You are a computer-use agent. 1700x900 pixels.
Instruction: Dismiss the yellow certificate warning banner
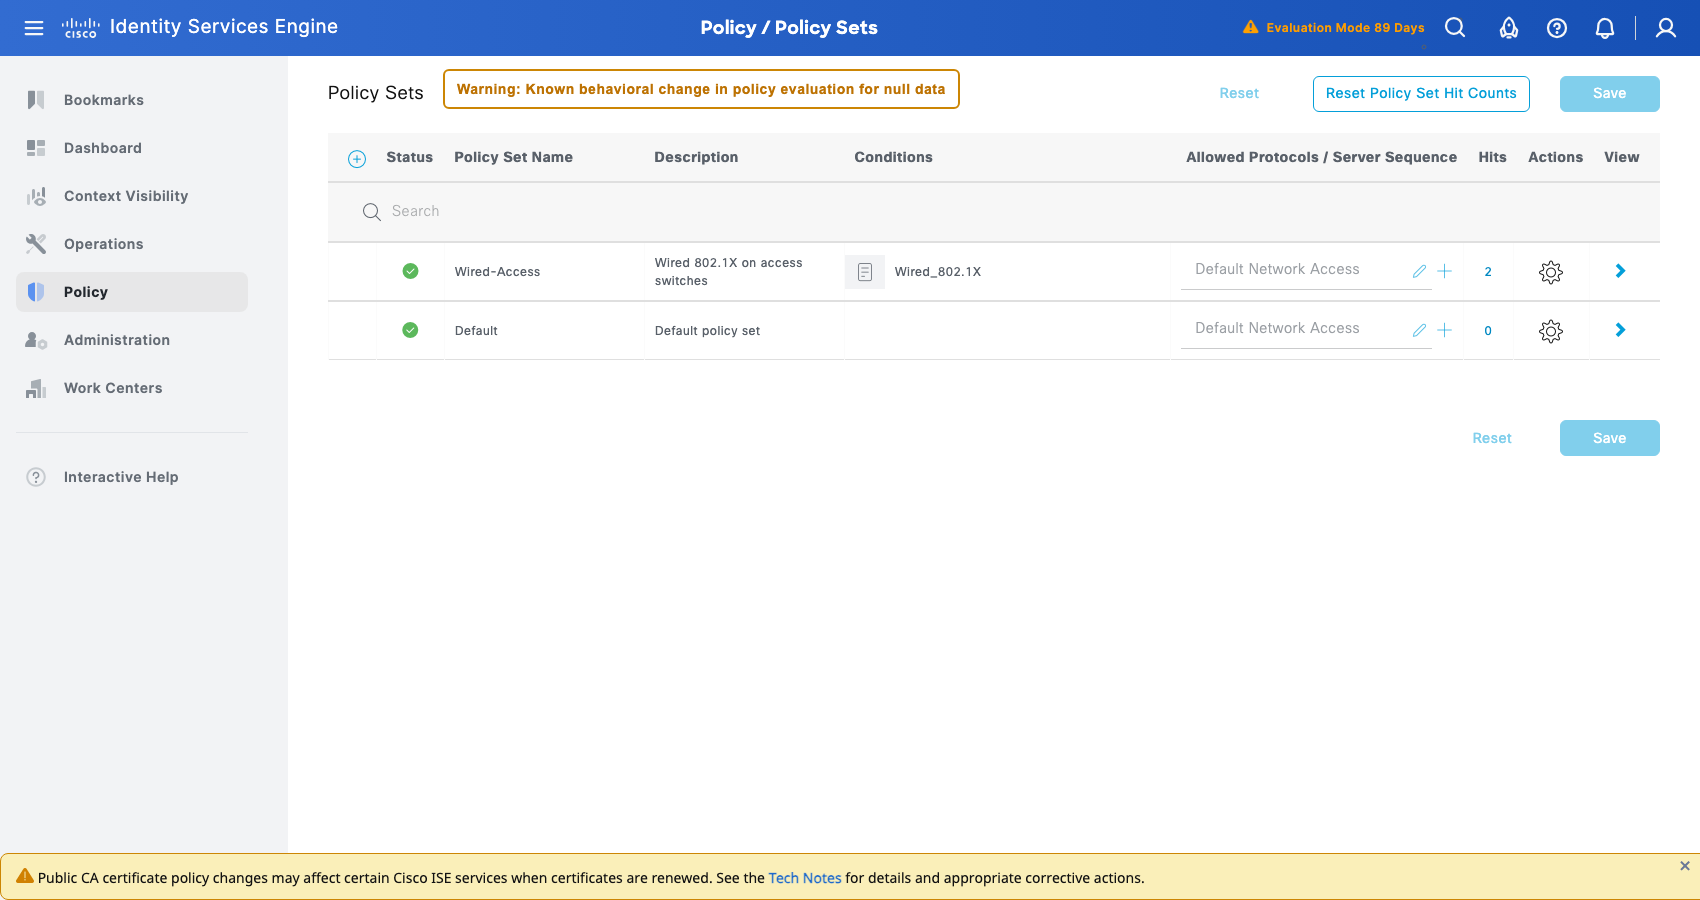(x=1685, y=866)
